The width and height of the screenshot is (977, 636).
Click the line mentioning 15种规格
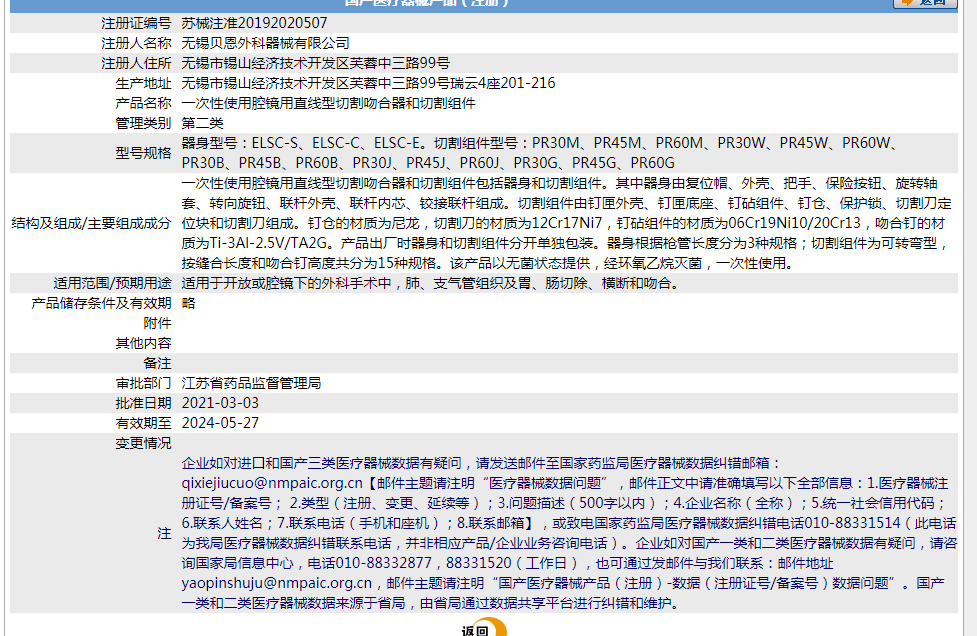489,263
